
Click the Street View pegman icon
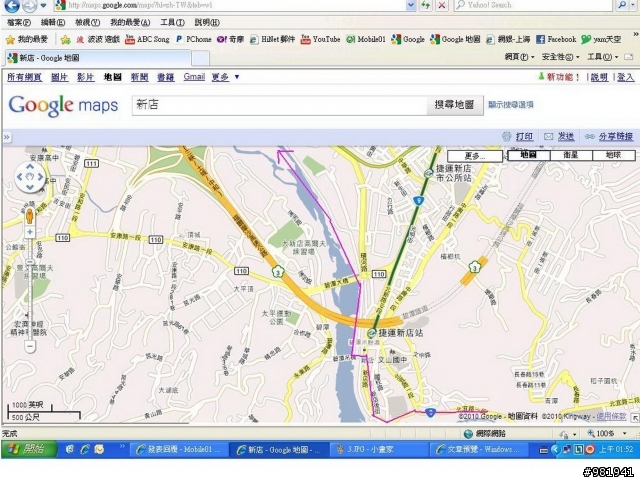[29, 216]
